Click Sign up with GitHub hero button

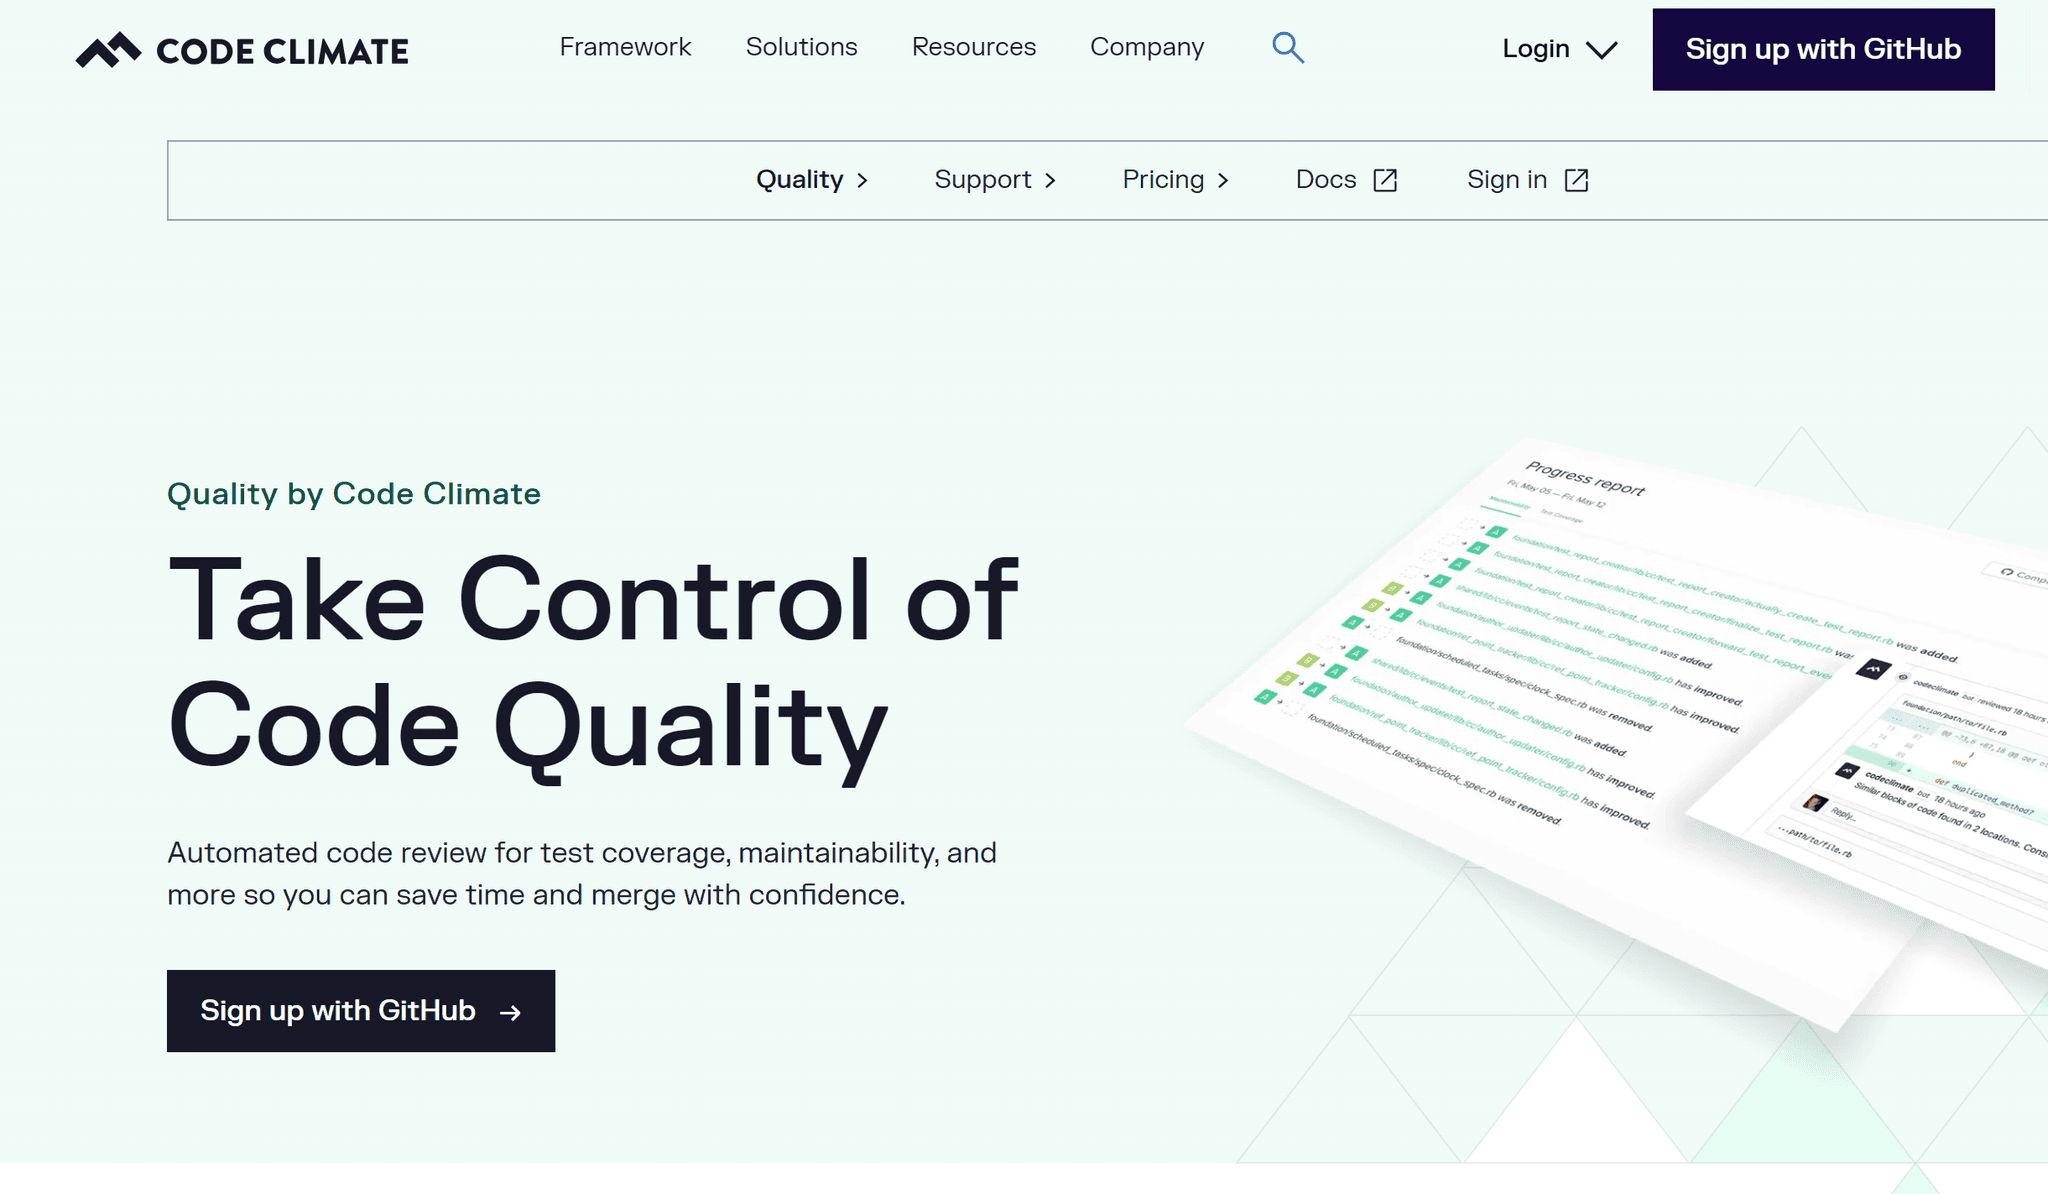click(361, 1011)
